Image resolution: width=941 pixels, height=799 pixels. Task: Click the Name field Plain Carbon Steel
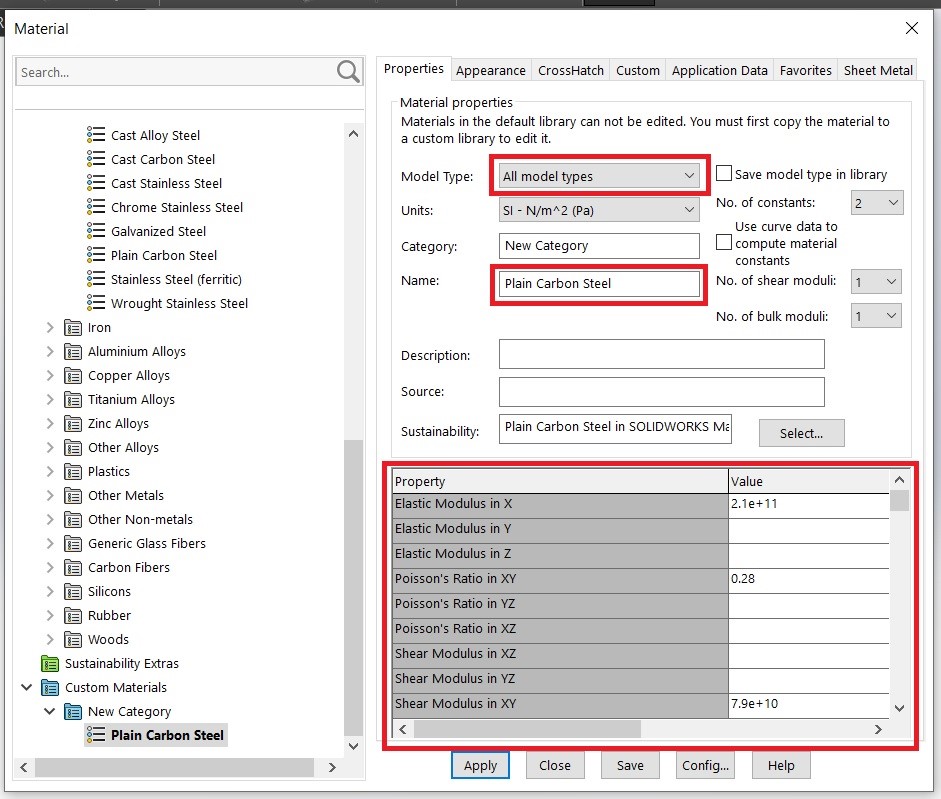(599, 283)
